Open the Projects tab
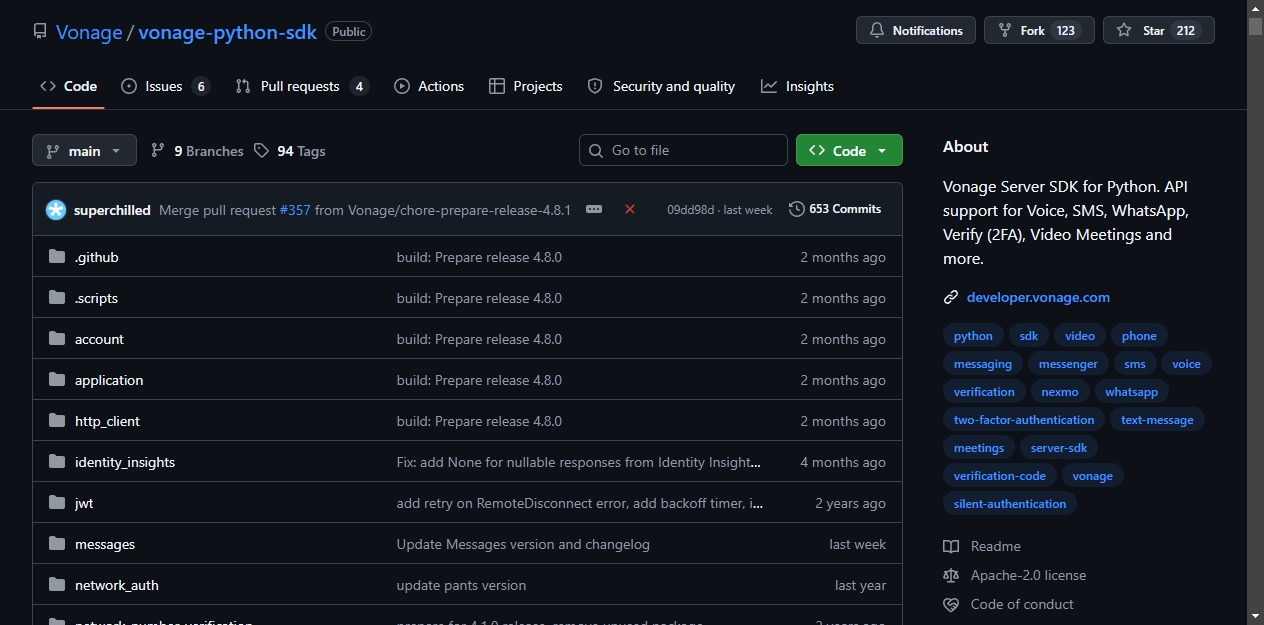1264x625 pixels. (x=526, y=86)
